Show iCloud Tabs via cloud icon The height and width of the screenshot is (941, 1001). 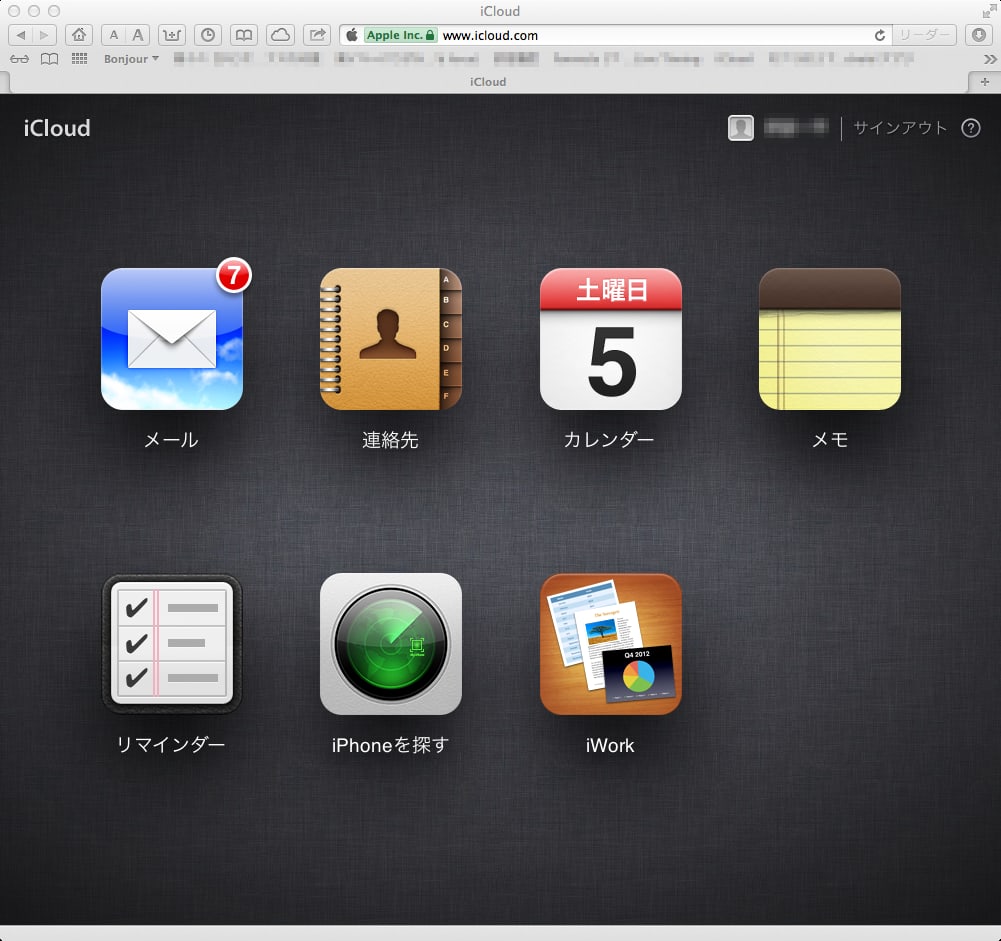pos(280,35)
